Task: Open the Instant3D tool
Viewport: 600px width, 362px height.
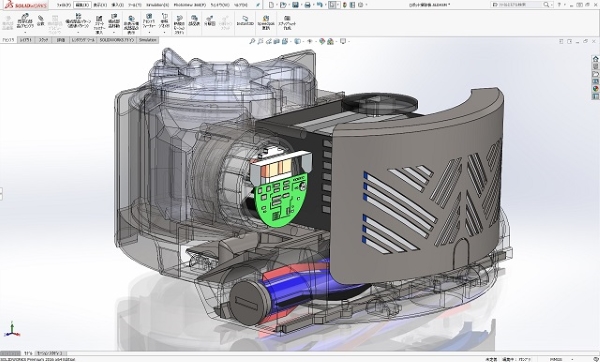Action: pyautogui.click(x=245, y=21)
